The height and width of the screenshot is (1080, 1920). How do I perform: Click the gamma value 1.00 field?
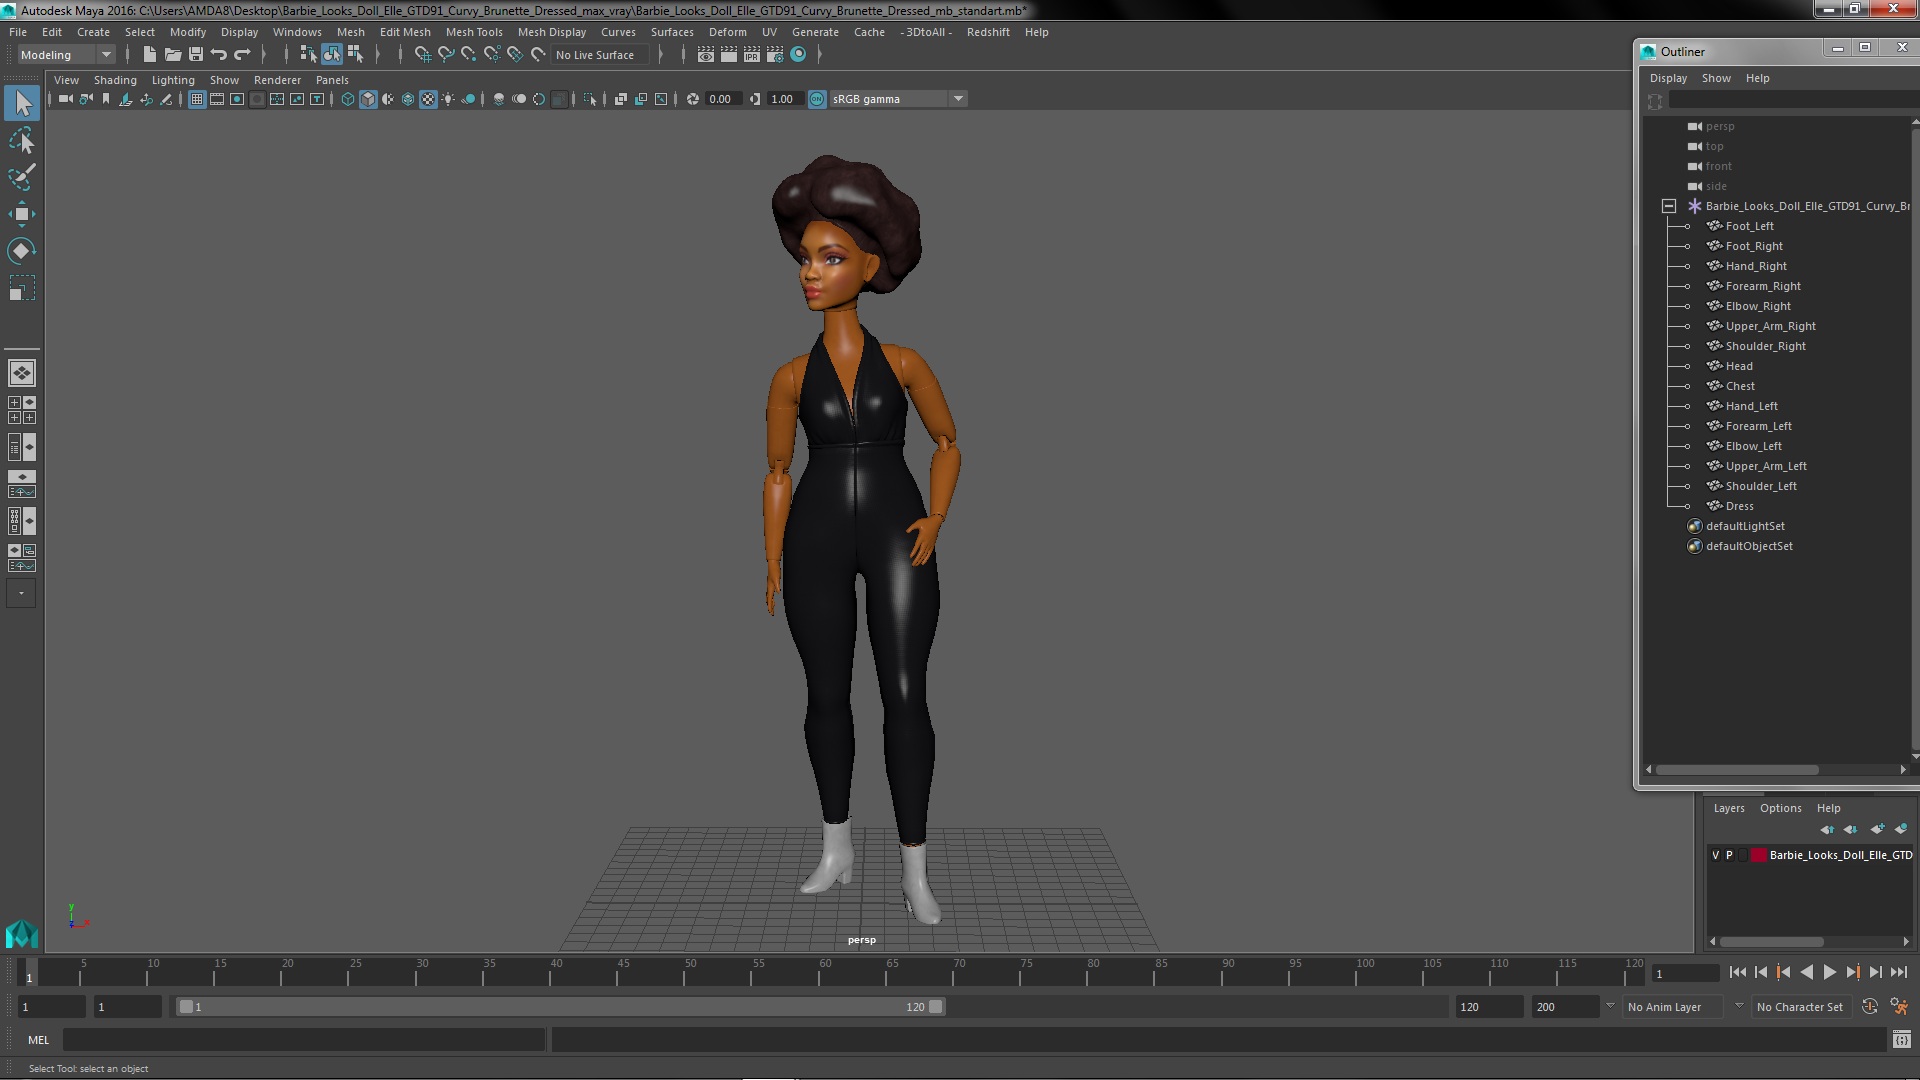(x=783, y=99)
